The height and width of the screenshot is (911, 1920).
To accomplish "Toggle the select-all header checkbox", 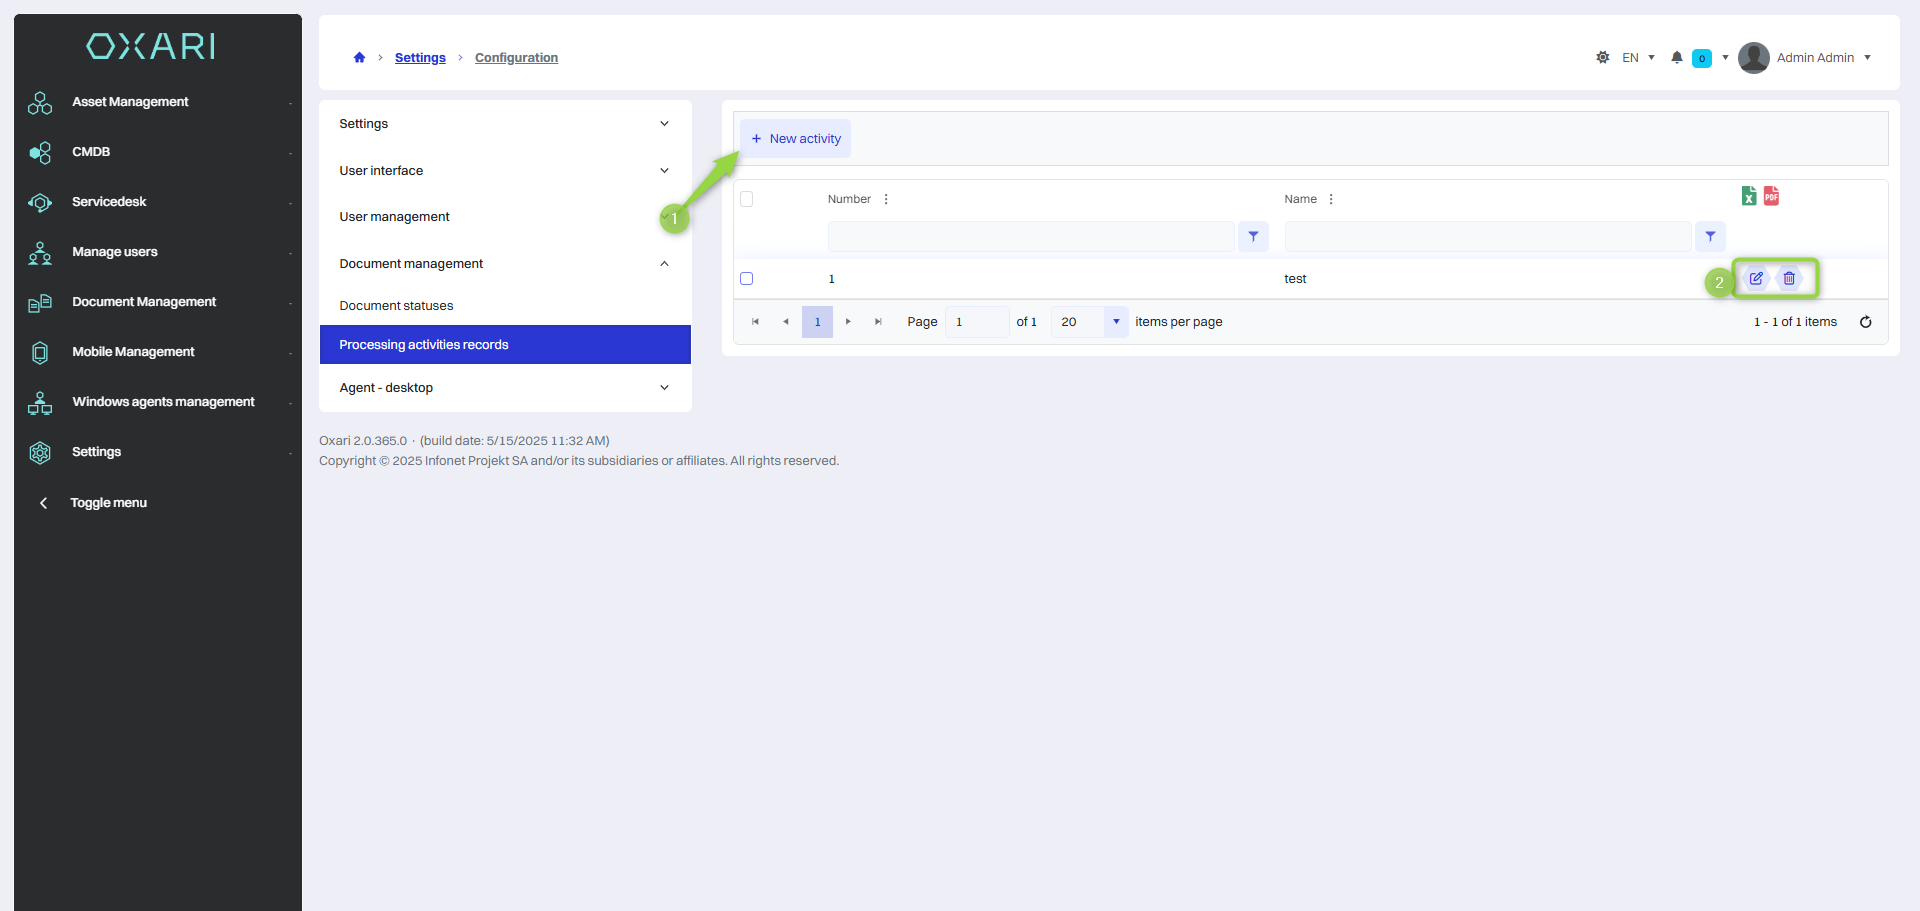I will [x=746, y=199].
